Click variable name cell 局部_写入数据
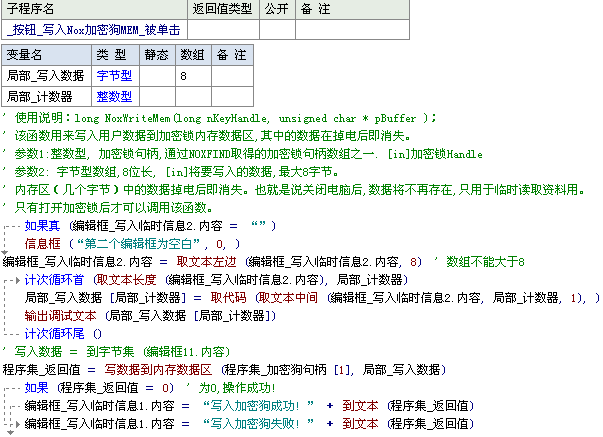 [45, 76]
